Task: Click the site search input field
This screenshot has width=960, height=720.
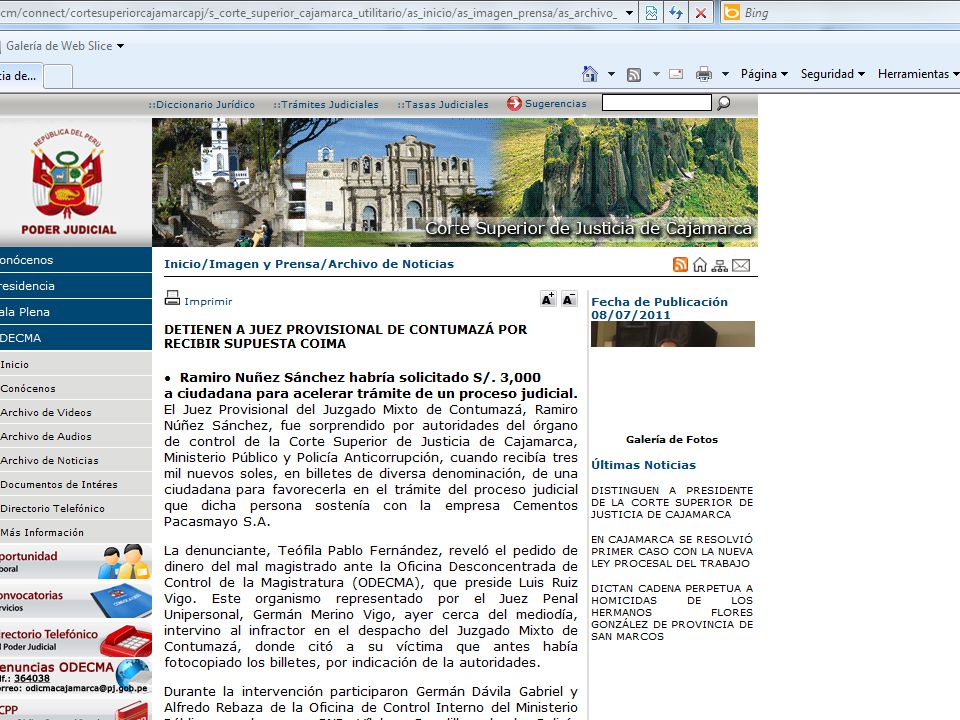Action: tap(656, 102)
